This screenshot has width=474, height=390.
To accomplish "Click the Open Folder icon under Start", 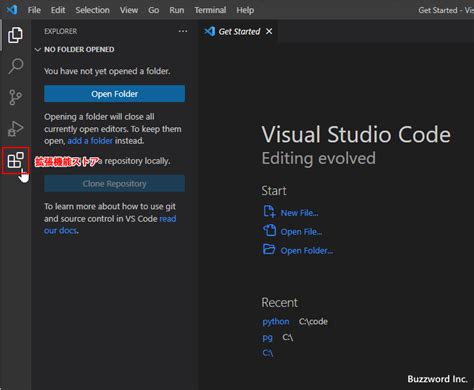I will click(269, 249).
